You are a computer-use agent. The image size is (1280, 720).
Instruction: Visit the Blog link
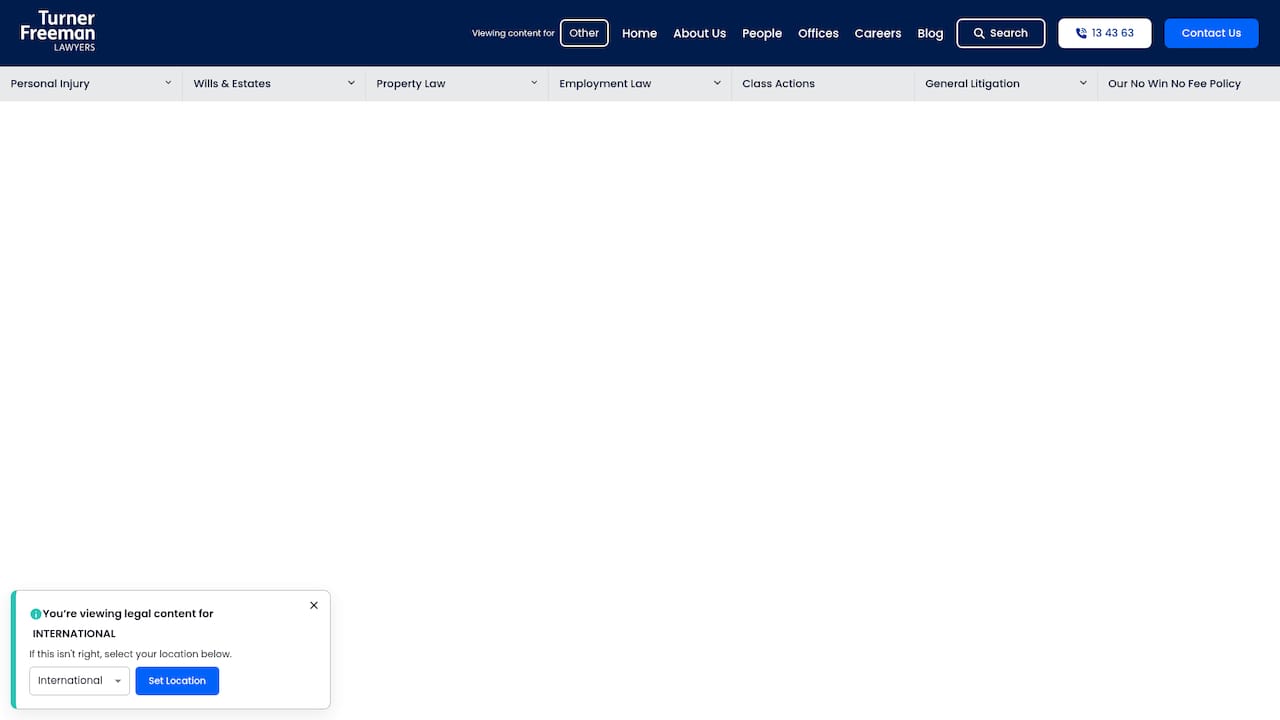(930, 33)
